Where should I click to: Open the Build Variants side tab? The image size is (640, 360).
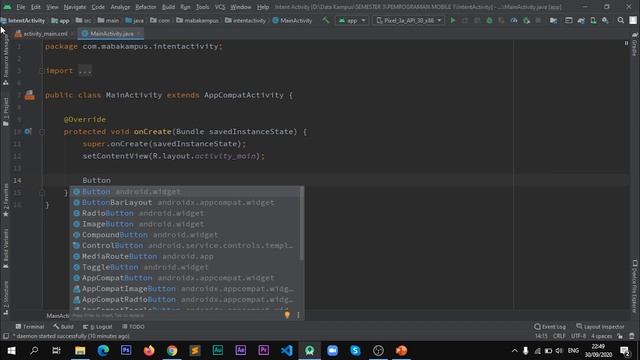pyautogui.click(x=6, y=248)
